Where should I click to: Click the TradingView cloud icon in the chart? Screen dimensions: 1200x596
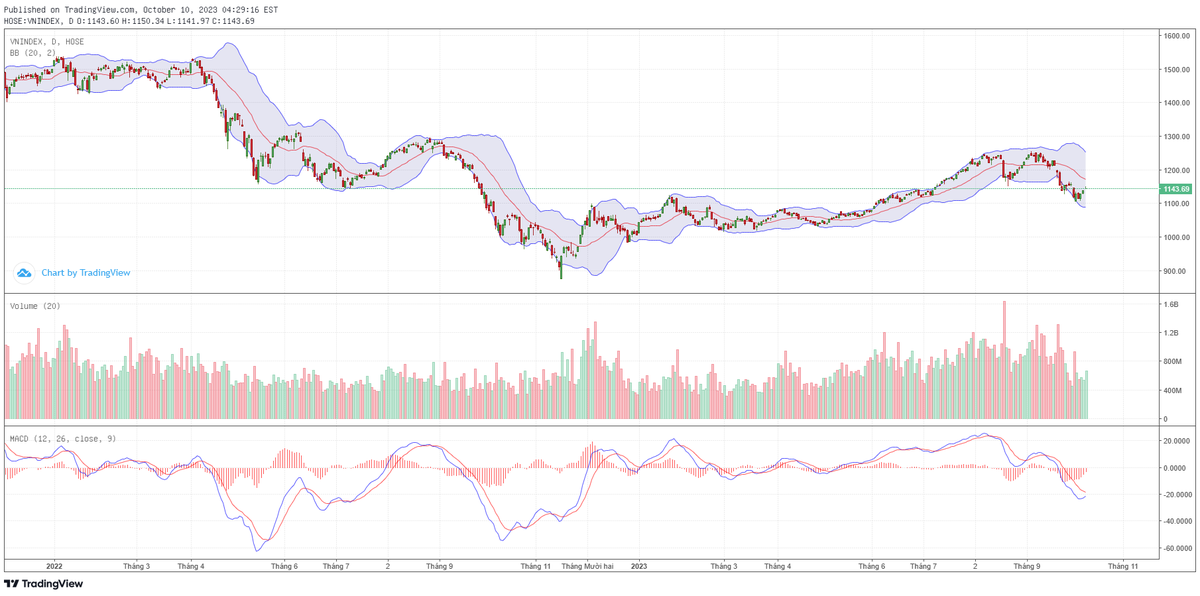click(x=24, y=272)
